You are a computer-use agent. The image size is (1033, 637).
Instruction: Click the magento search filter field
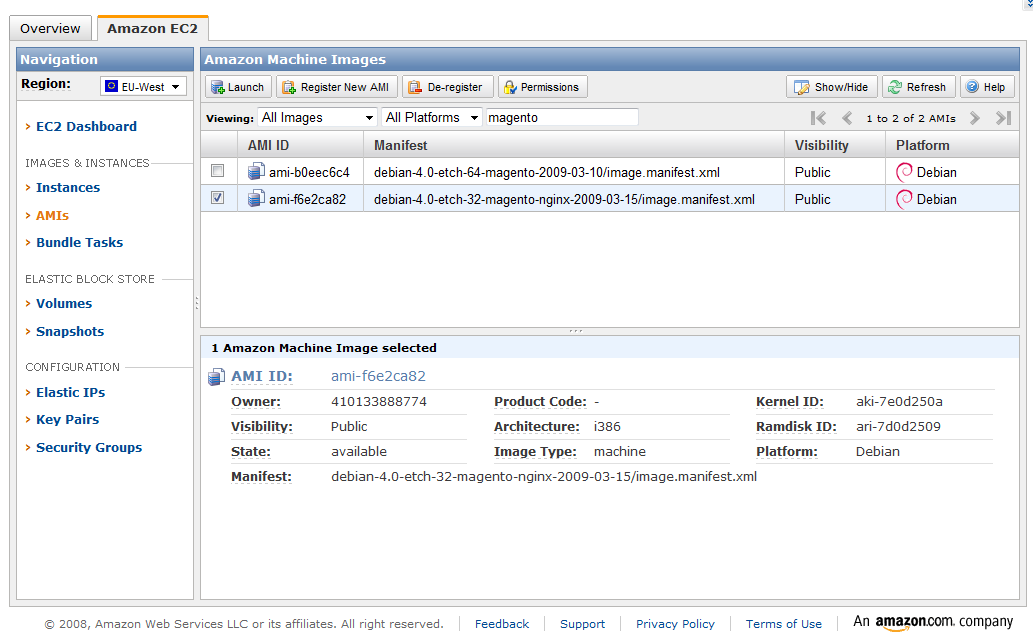[562, 117]
